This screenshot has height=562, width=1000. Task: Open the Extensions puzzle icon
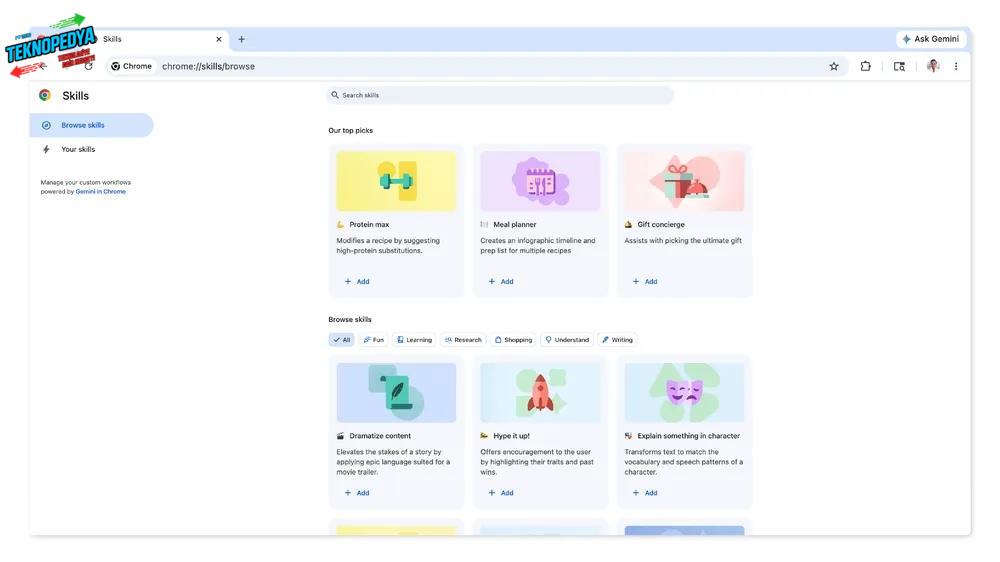[x=866, y=66]
